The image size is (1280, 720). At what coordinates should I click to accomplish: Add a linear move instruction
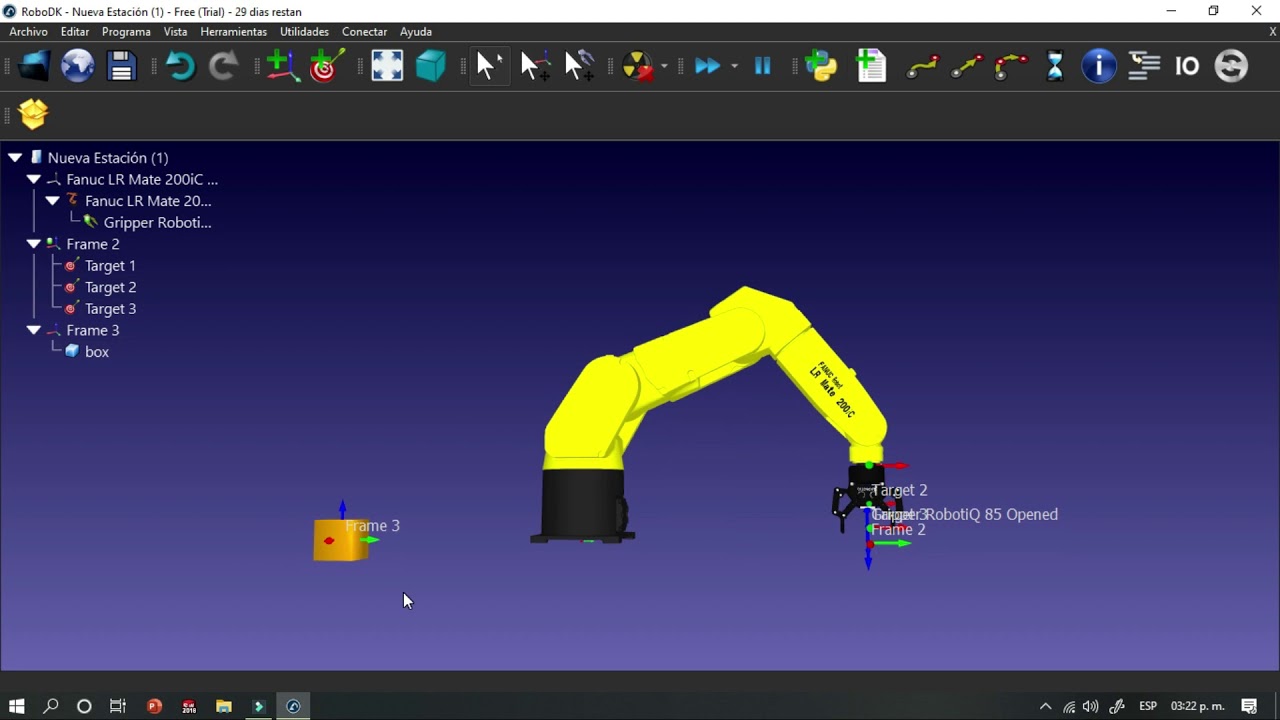966,67
